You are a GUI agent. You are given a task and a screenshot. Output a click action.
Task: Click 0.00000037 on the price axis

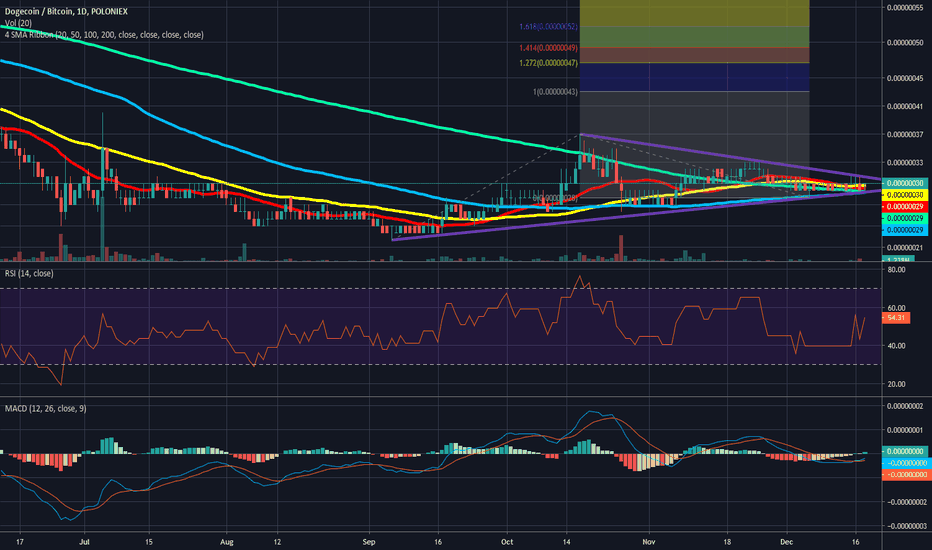(906, 134)
